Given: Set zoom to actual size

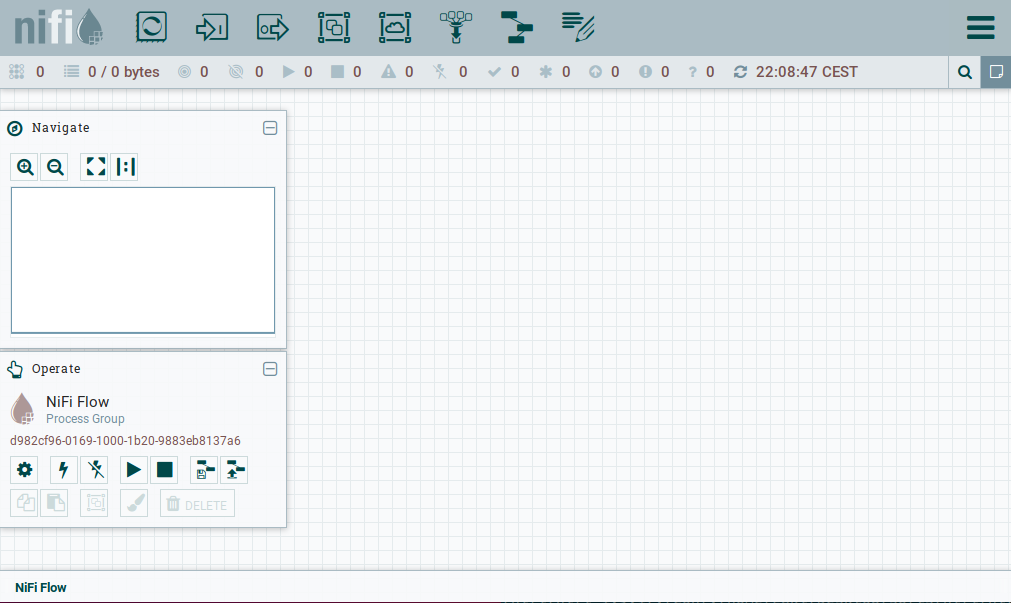Looking at the screenshot, I should 124,167.
